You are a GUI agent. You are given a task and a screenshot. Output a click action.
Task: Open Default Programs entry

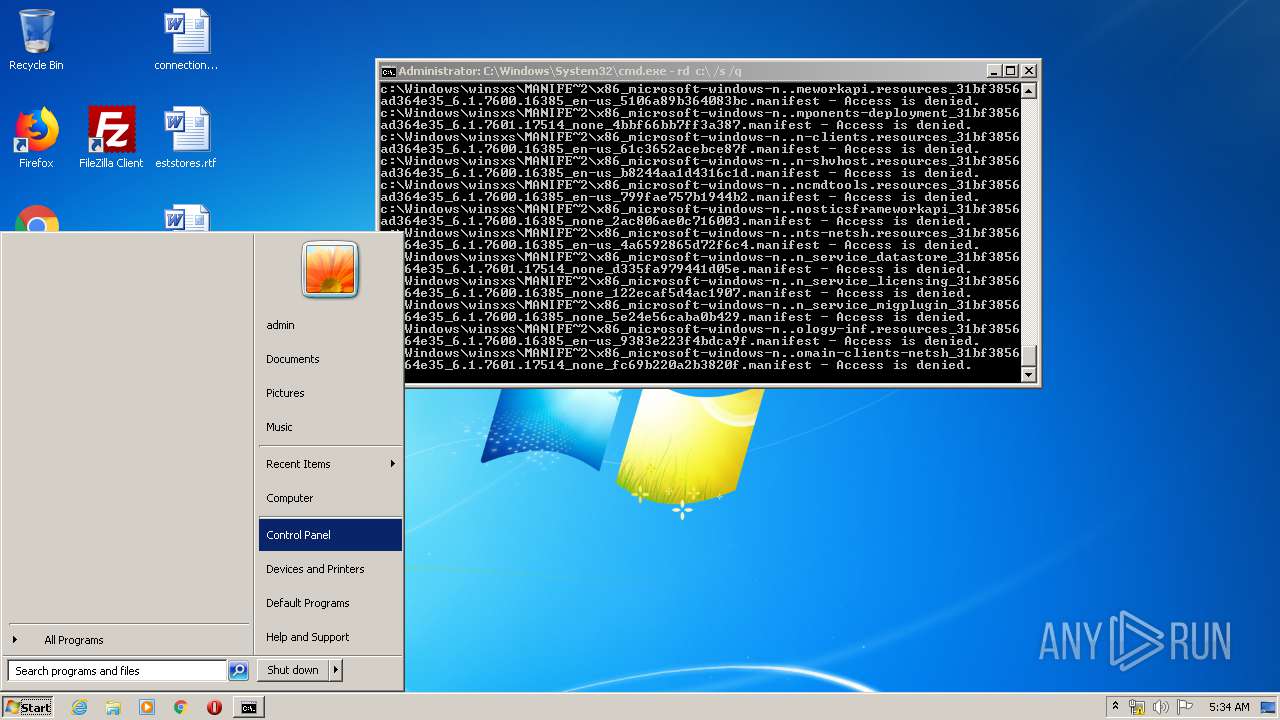pos(330,603)
